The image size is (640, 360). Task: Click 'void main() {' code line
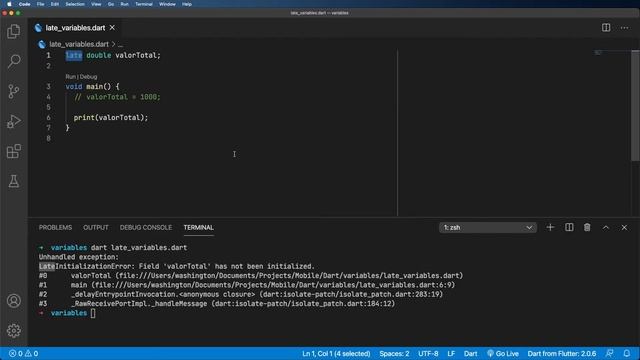92,87
